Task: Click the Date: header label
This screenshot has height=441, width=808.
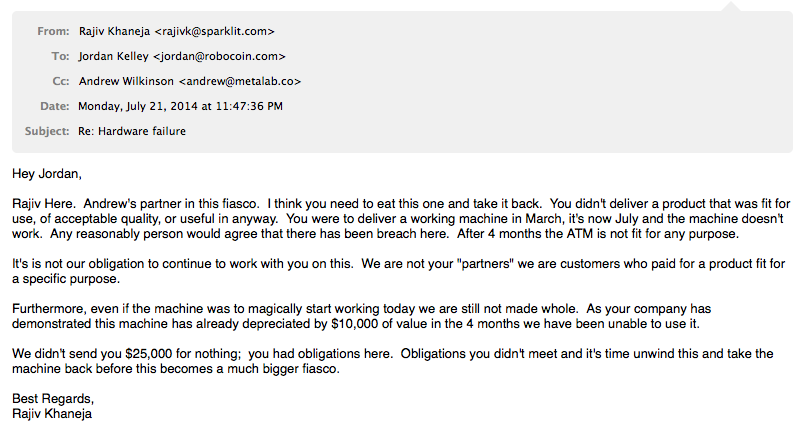Action: 55,106
